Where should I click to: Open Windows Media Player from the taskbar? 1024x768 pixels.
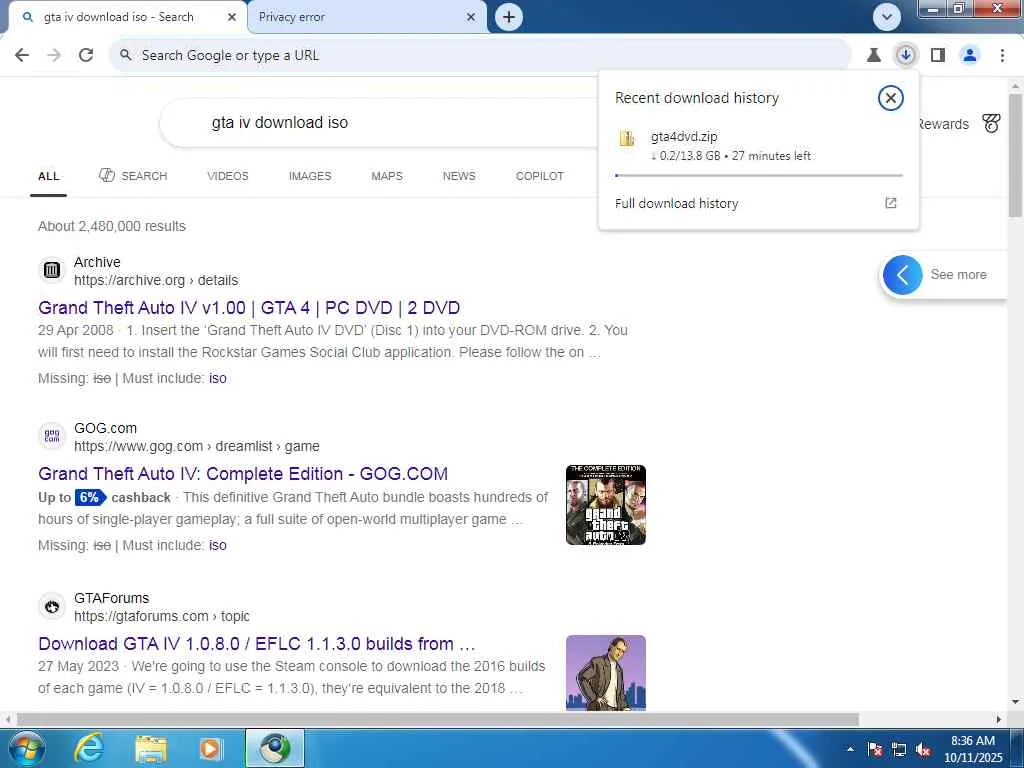[x=210, y=748]
